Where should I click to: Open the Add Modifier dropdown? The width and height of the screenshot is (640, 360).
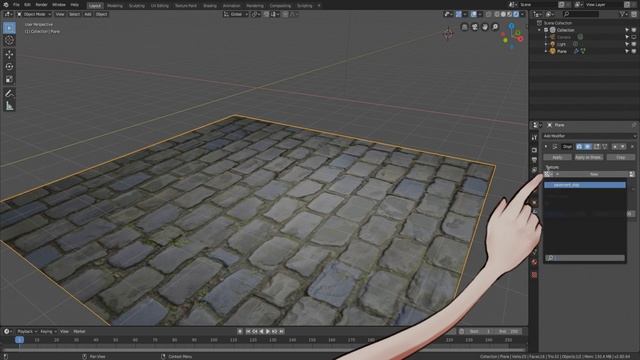[x=589, y=136]
